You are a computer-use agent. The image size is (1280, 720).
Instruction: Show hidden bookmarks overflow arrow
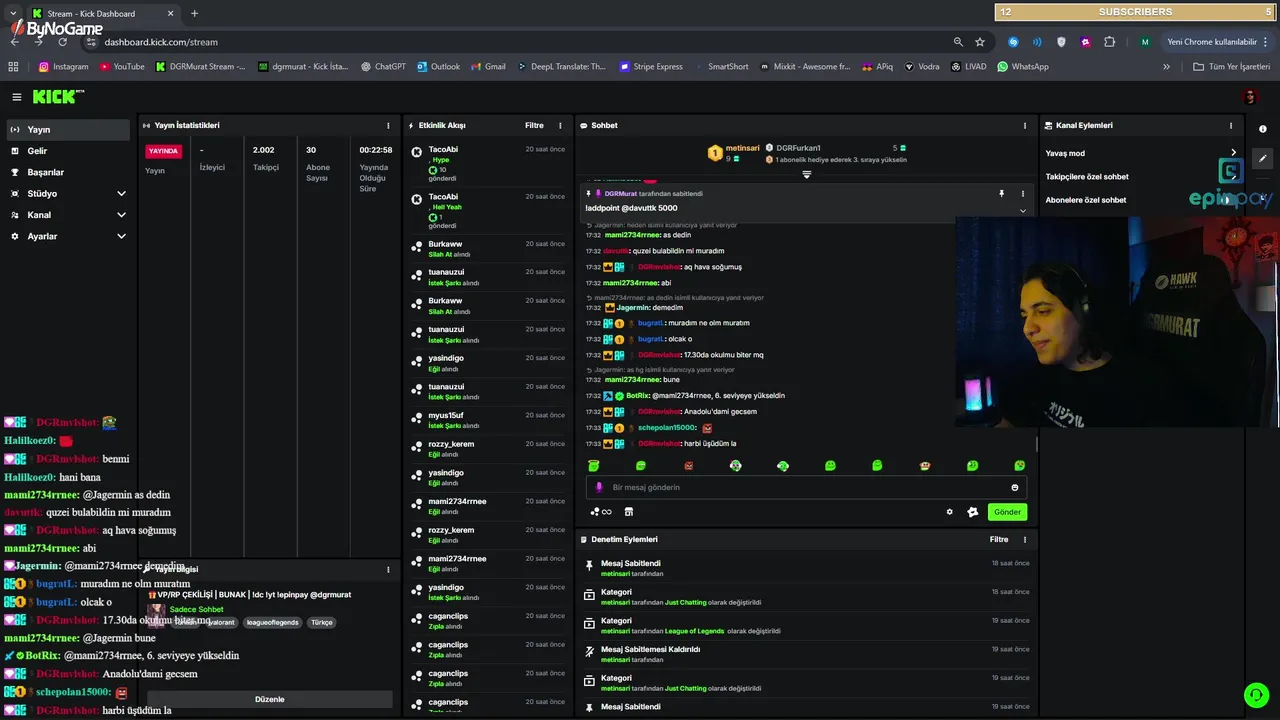pos(1166,67)
